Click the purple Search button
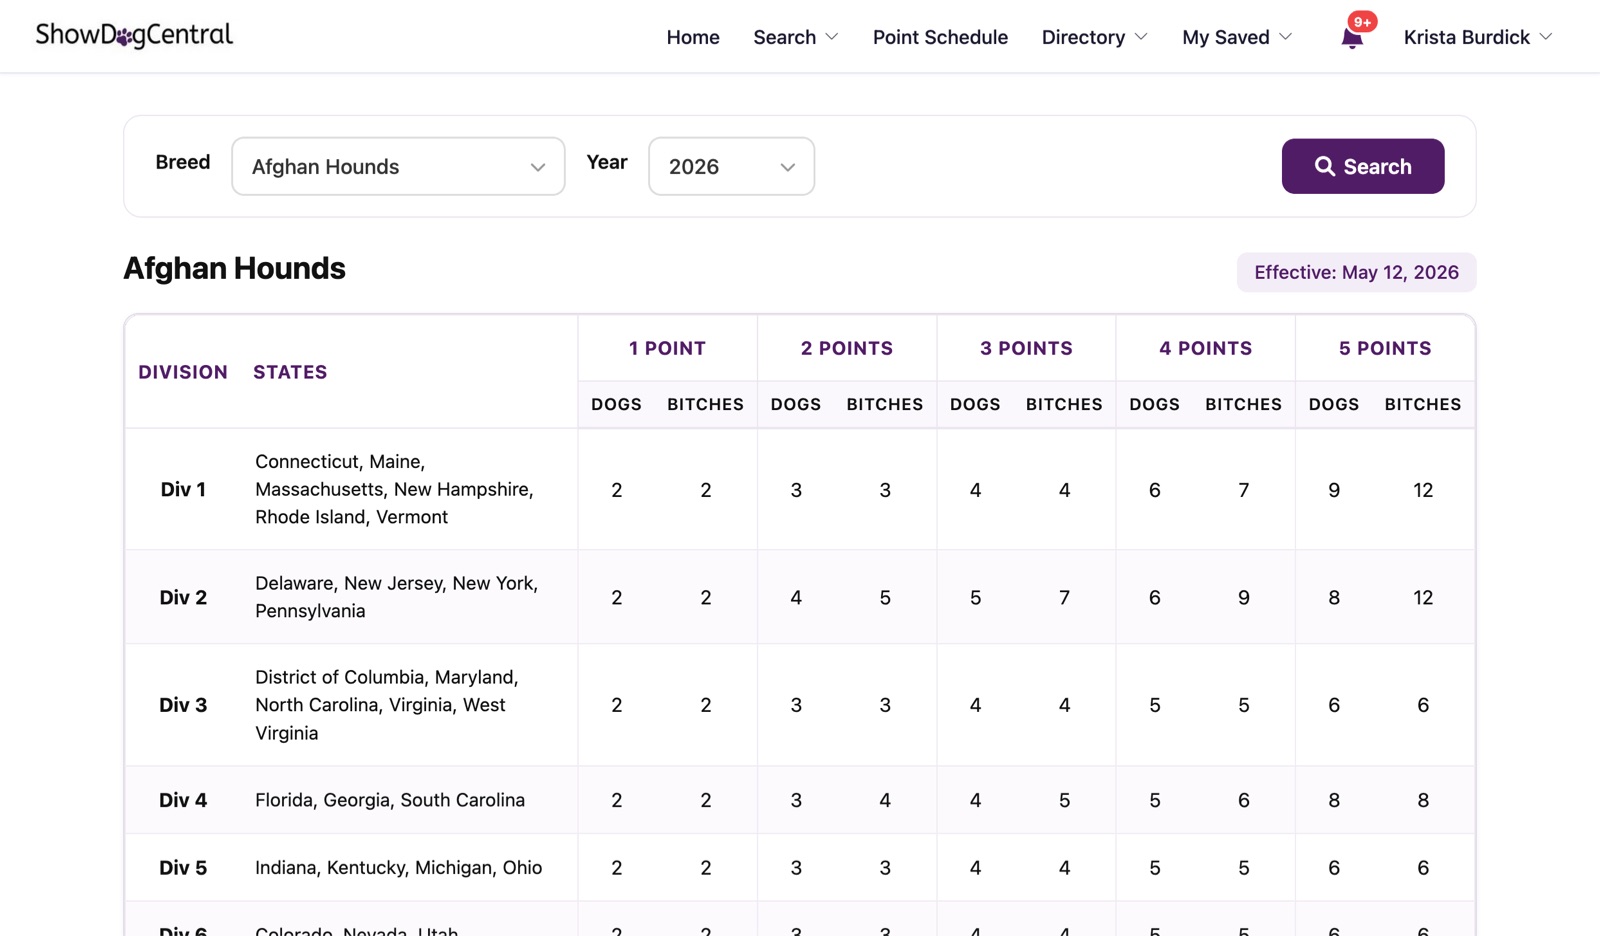The image size is (1600, 936). [x=1363, y=166]
